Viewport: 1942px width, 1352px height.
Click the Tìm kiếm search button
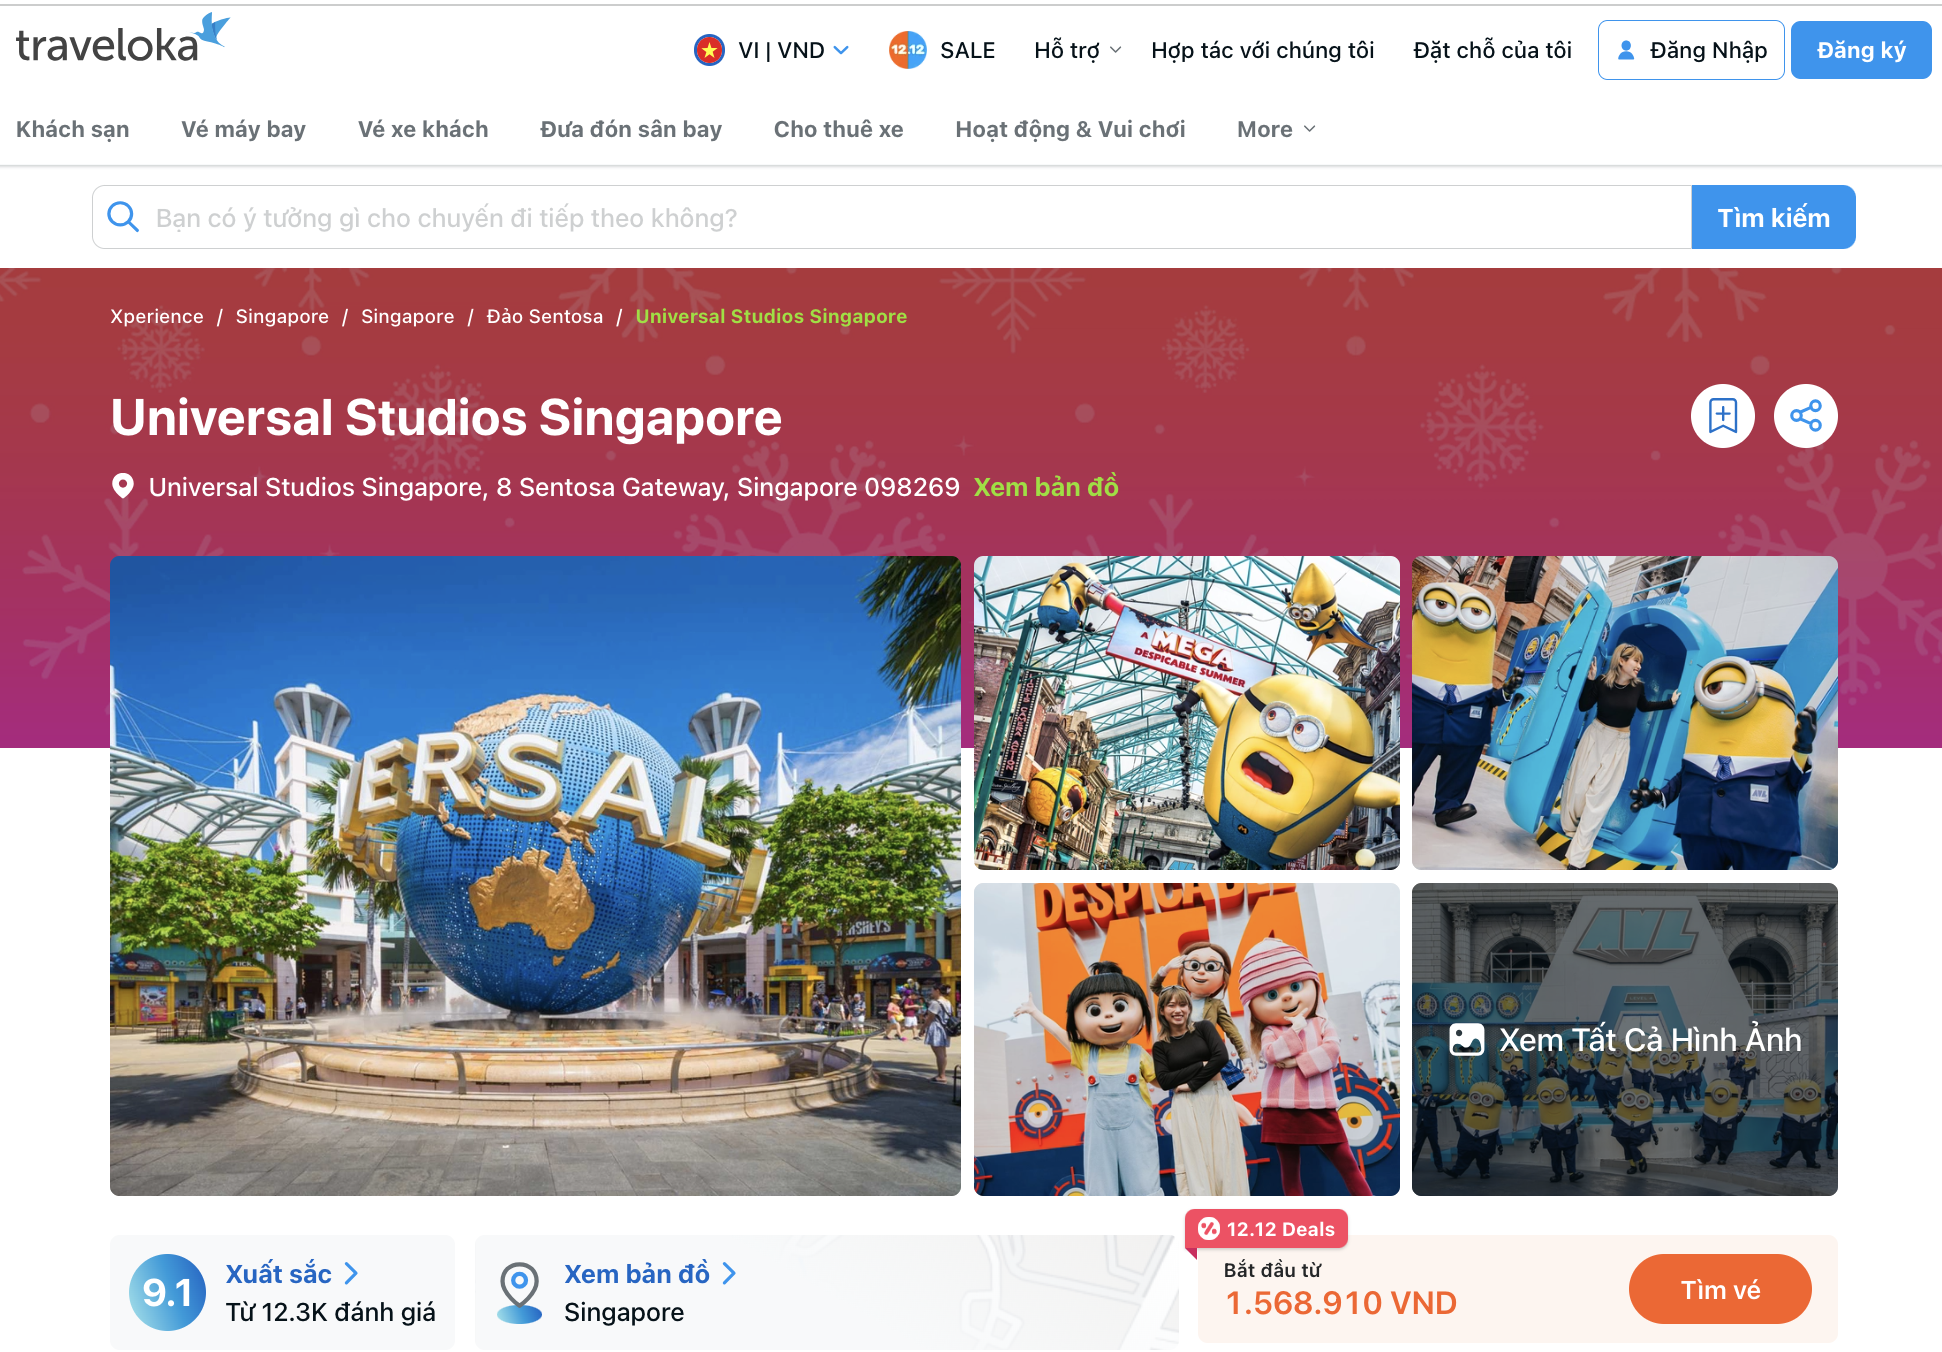pyautogui.click(x=1773, y=217)
